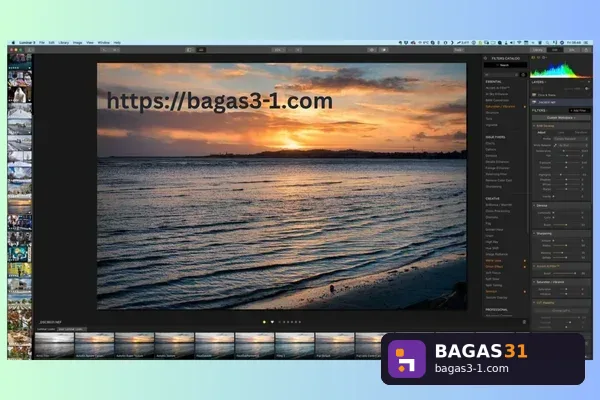Select Cross Processing in catalog
The height and width of the screenshot is (400, 600).
[x=497, y=211]
